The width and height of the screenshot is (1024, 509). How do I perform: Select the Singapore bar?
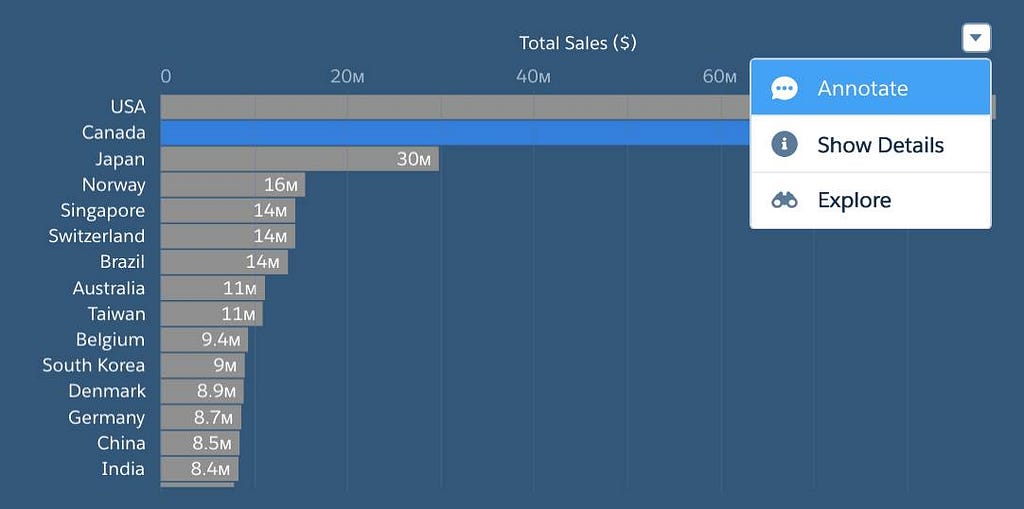(228, 210)
